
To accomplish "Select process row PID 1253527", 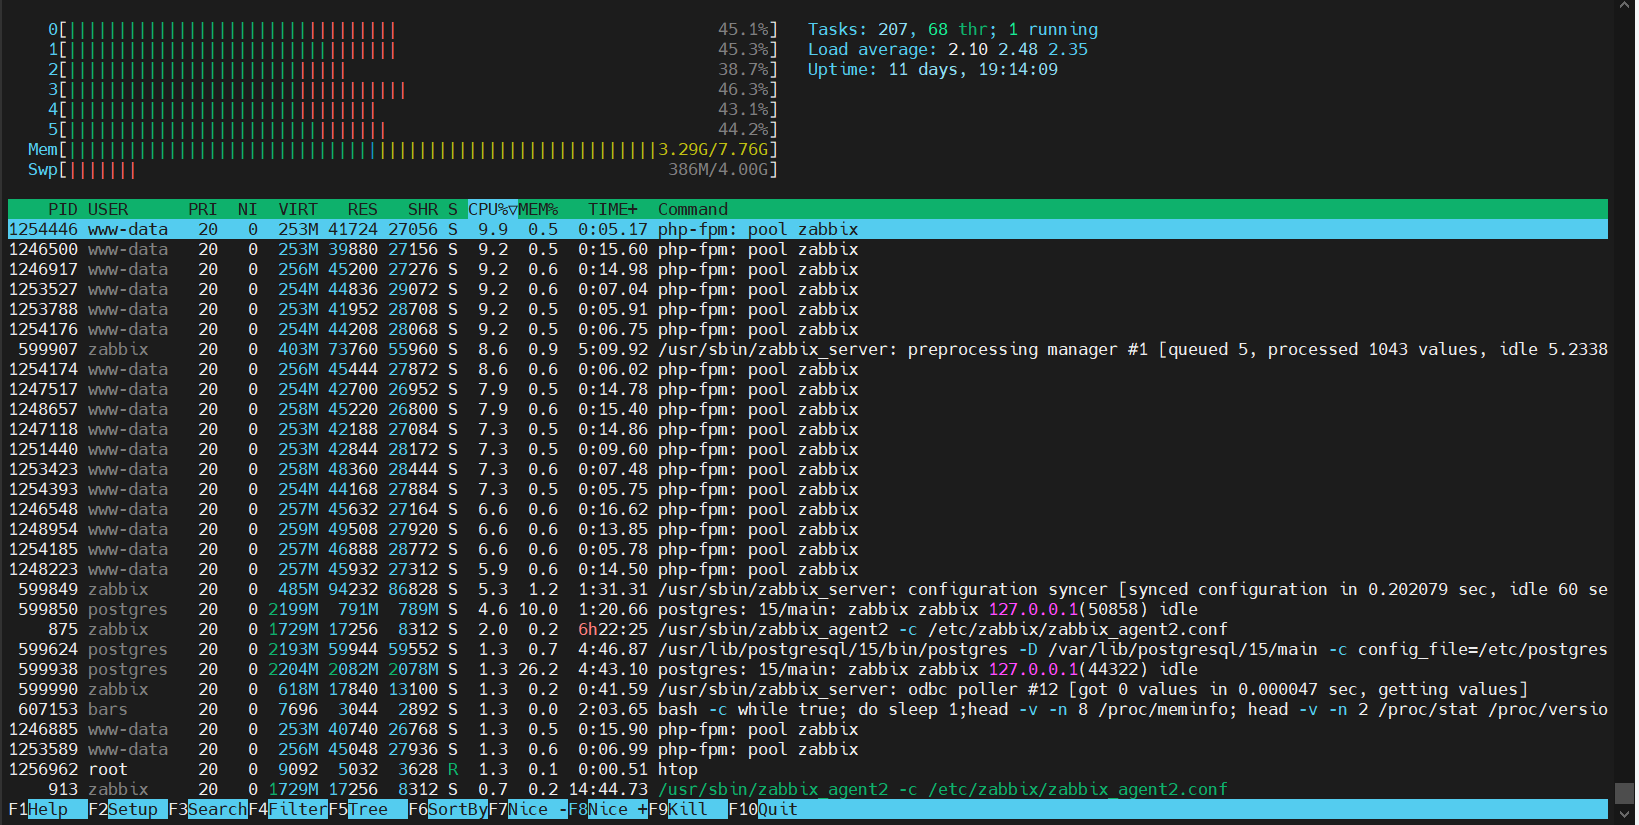I will tap(808, 289).
